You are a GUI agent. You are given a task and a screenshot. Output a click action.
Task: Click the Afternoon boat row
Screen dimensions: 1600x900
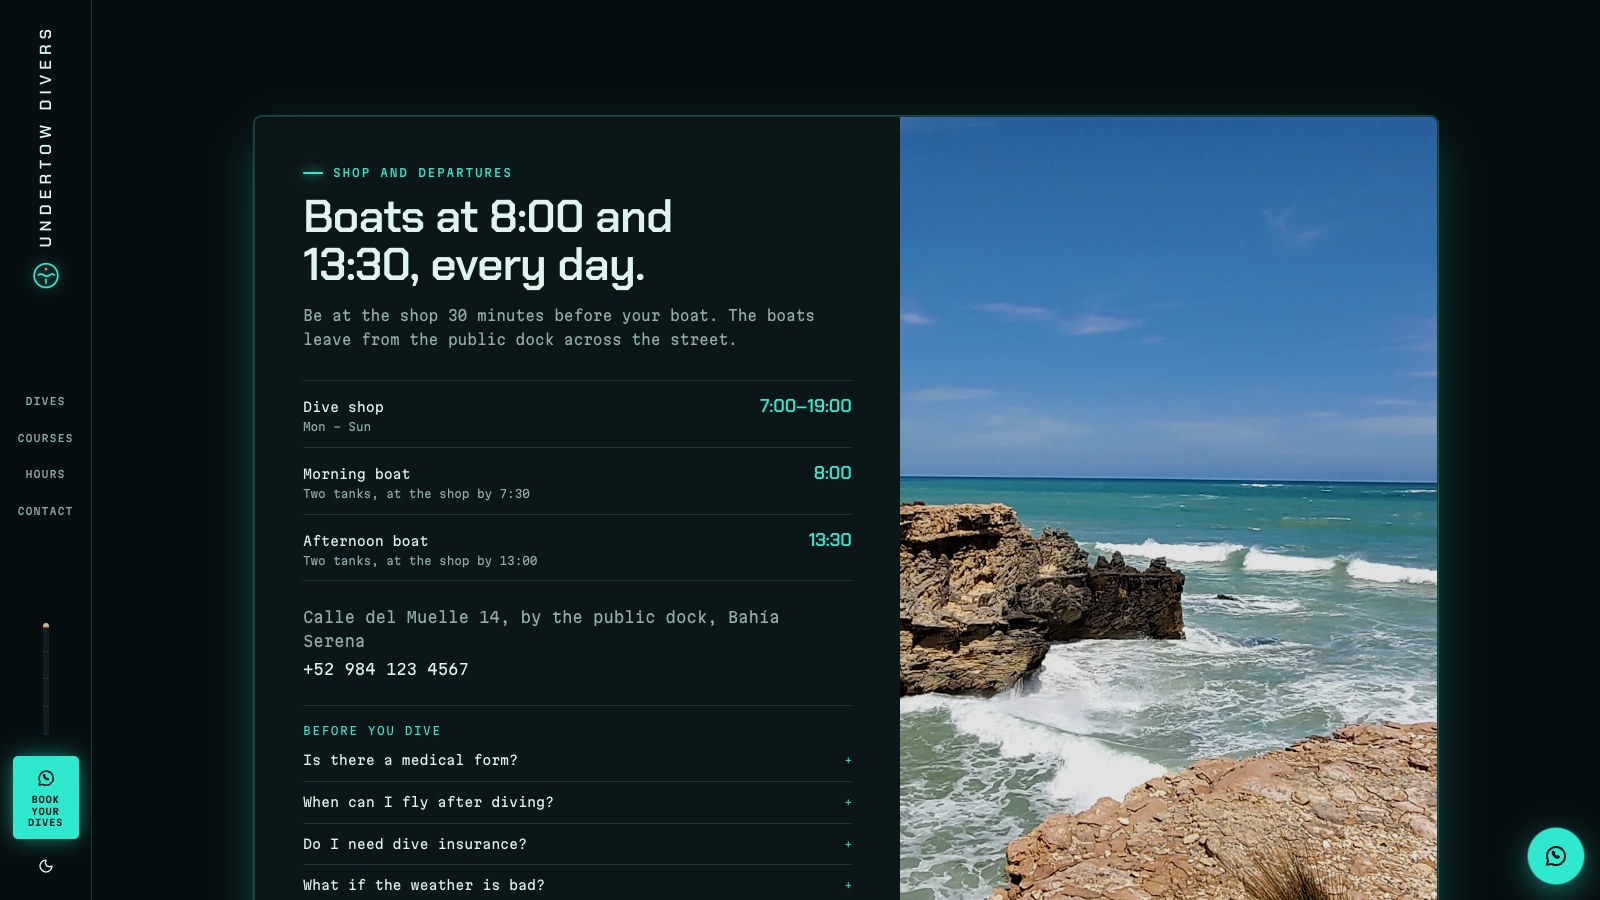coord(577,549)
